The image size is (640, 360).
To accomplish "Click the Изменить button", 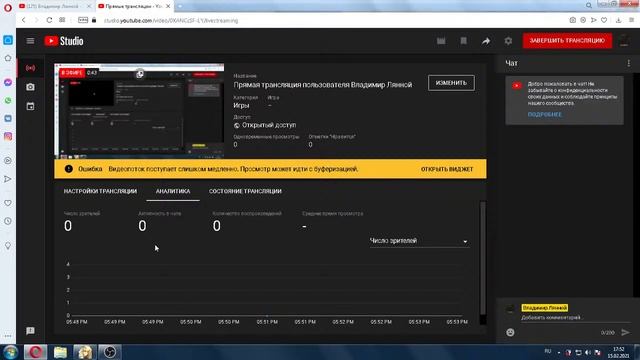I will 451,83.
